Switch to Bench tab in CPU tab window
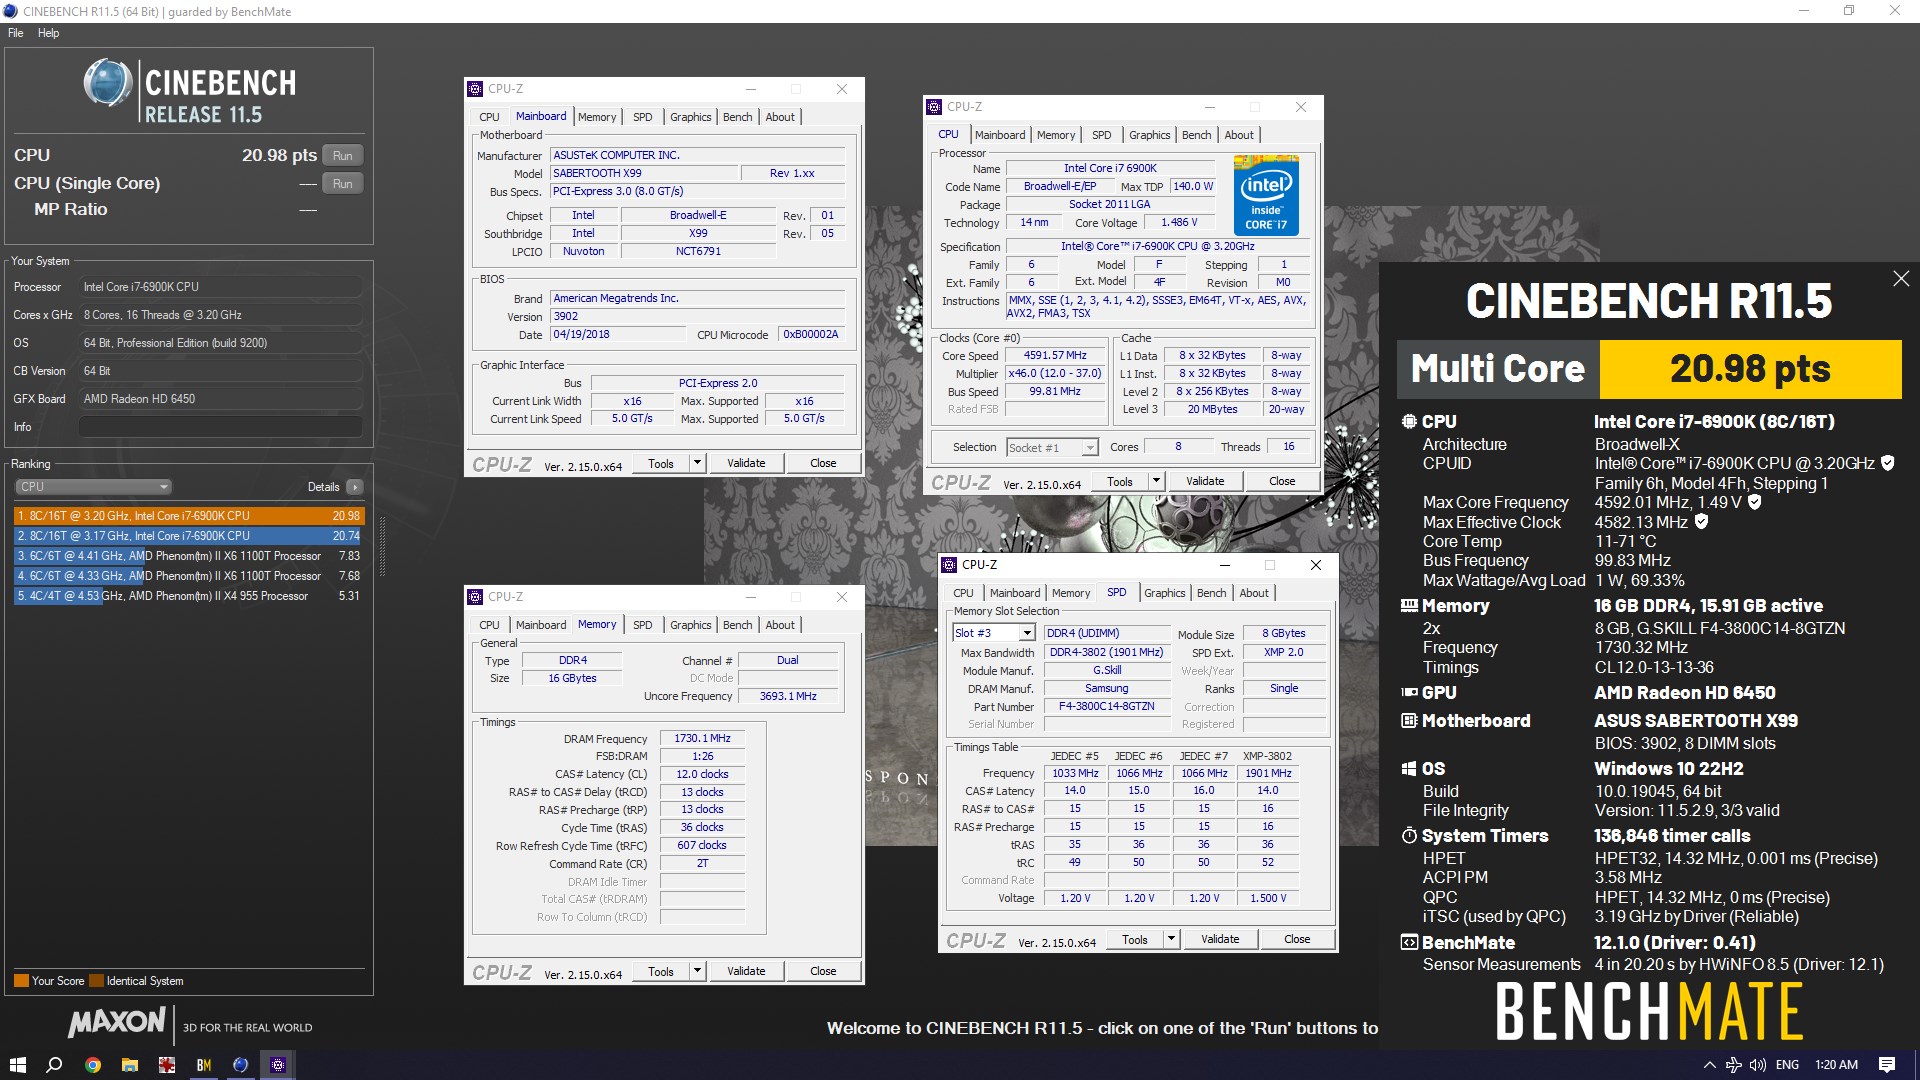Screen dimensions: 1920x1080 click(1196, 135)
